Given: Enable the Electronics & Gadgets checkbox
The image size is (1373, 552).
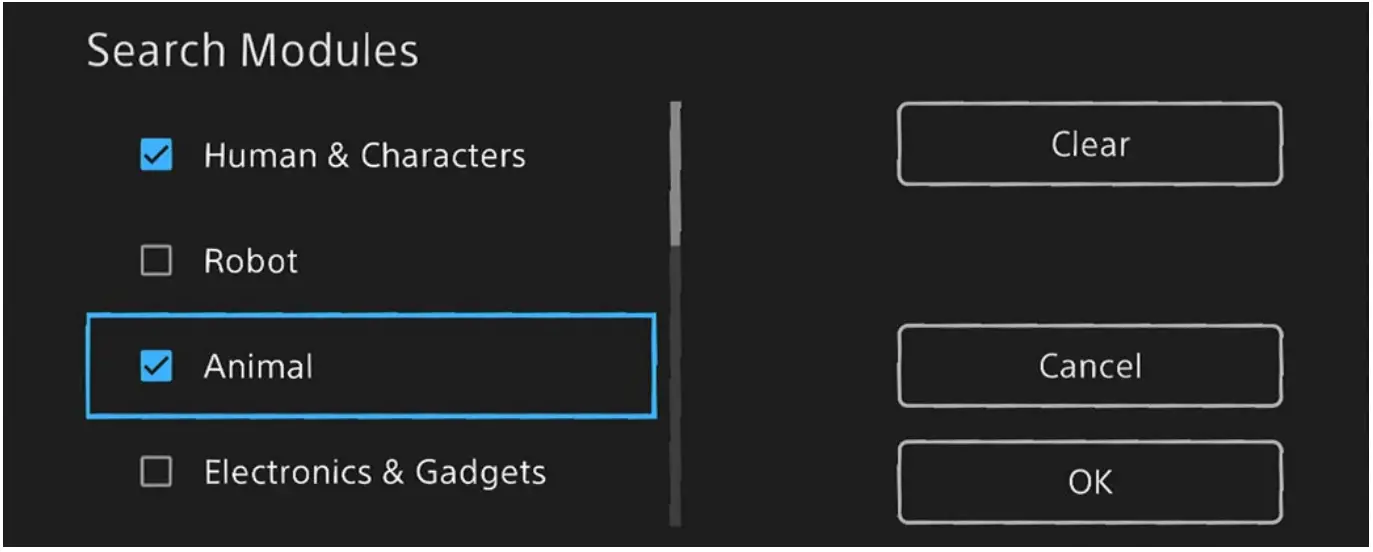Looking at the screenshot, I should [156, 472].
